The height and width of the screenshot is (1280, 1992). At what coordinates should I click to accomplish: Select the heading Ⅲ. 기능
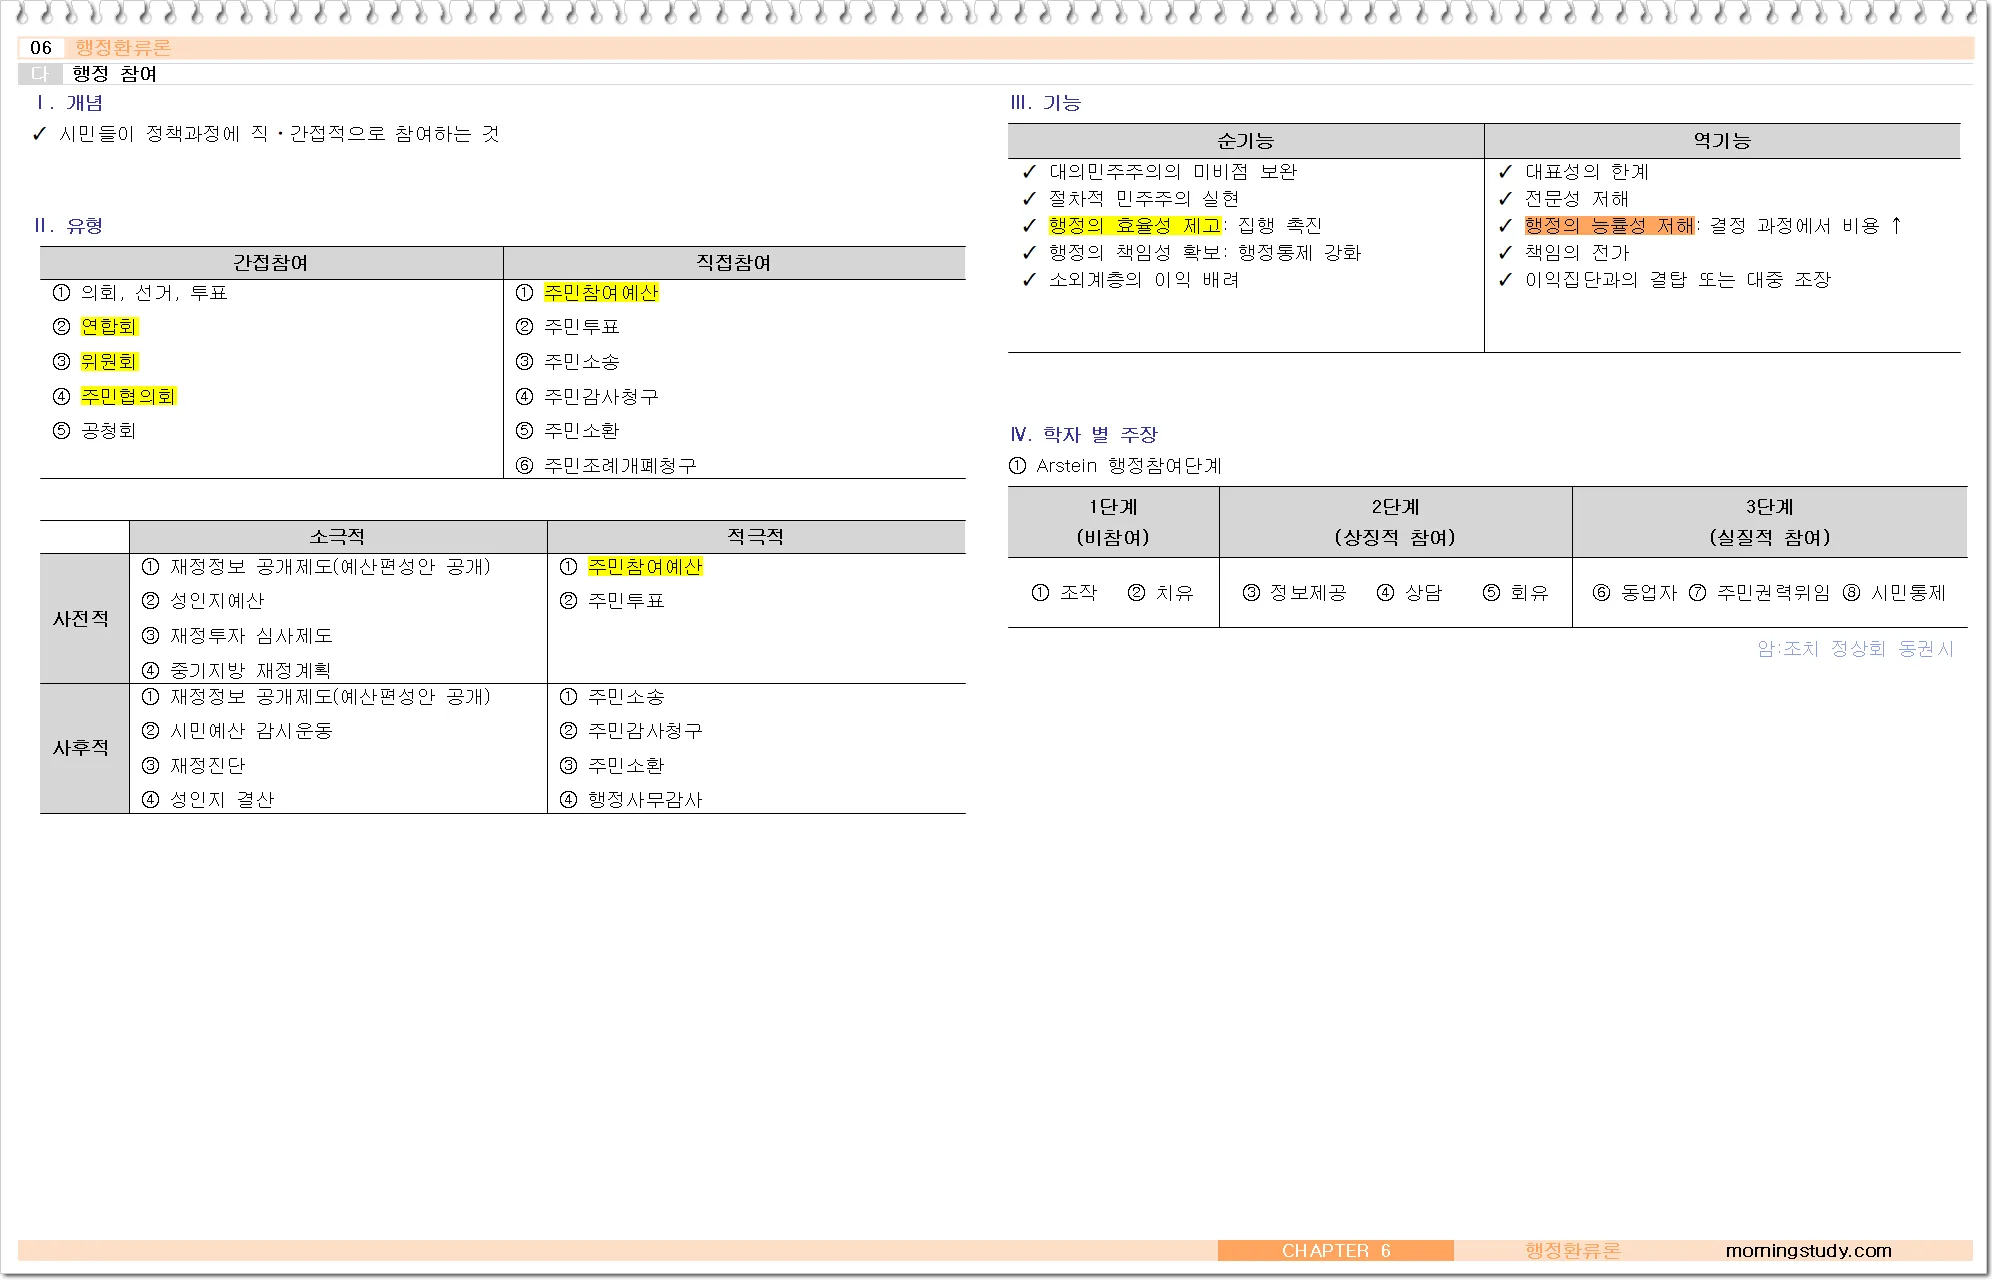[1046, 103]
